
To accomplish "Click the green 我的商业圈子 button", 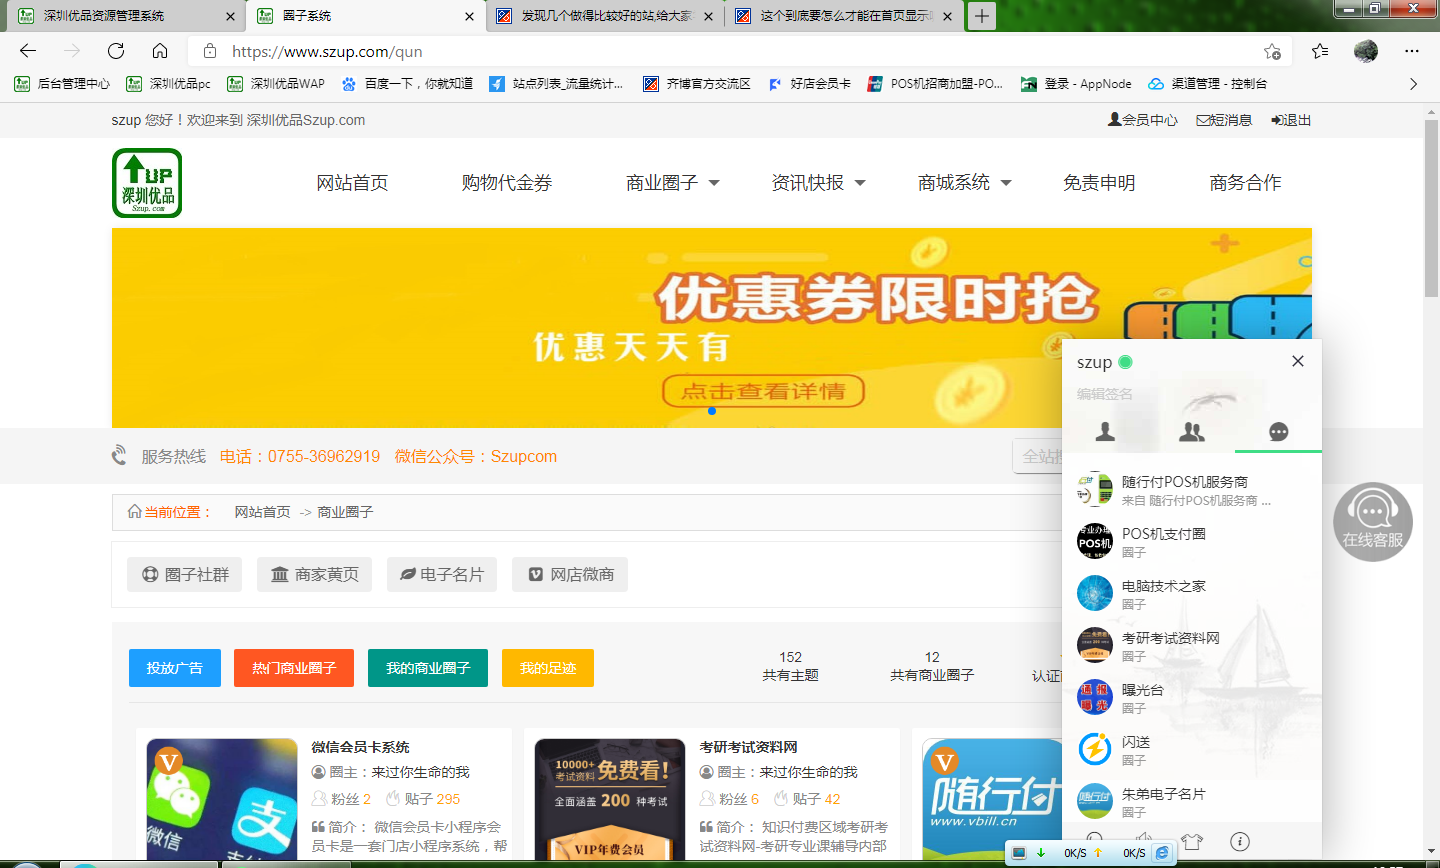I will click(428, 668).
